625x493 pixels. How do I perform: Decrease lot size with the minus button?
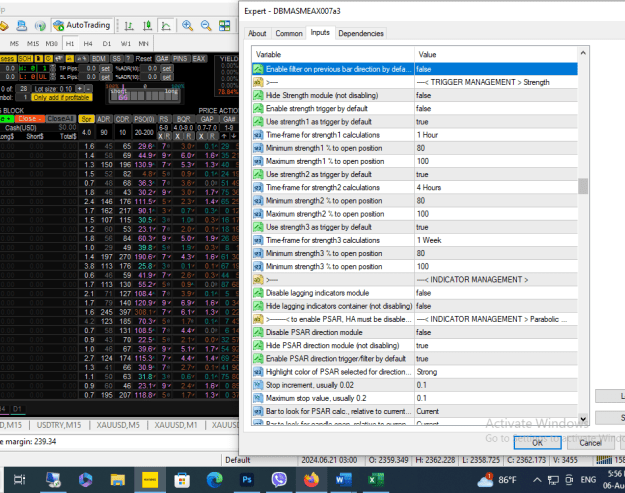pos(88,89)
